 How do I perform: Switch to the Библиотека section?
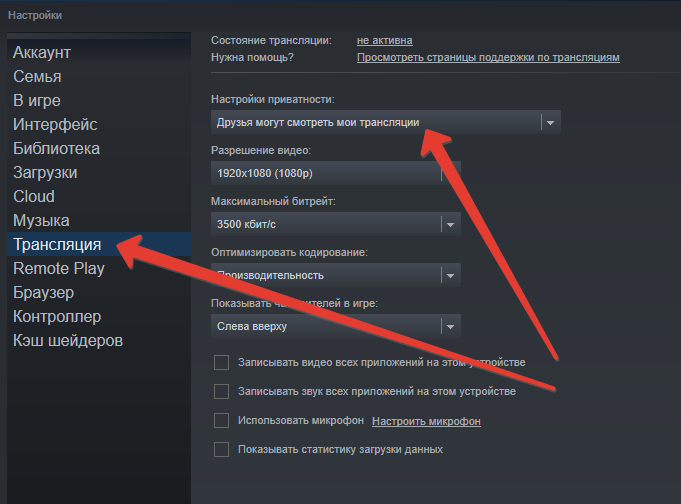point(56,148)
